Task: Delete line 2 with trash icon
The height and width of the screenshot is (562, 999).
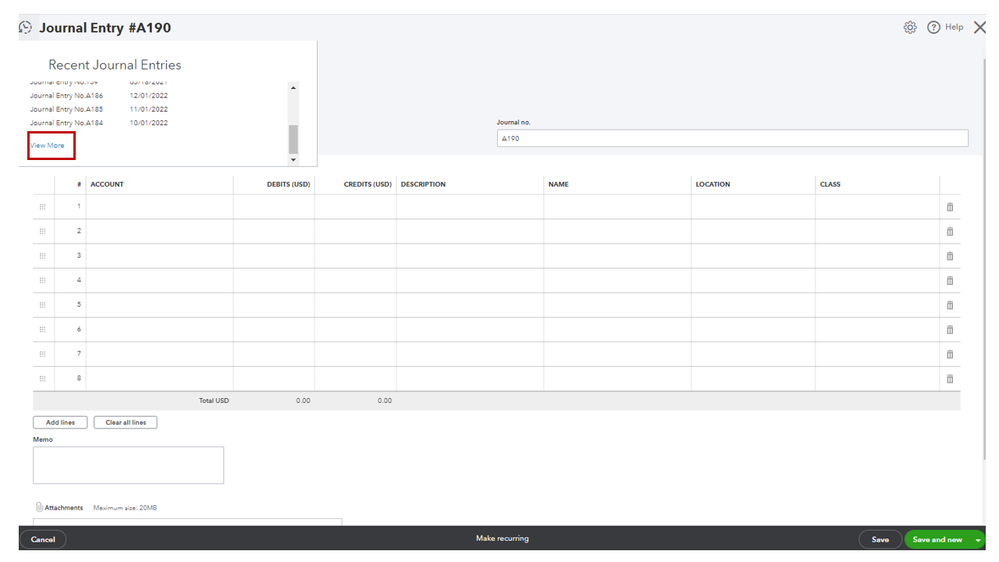Action: click(x=950, y=231)
